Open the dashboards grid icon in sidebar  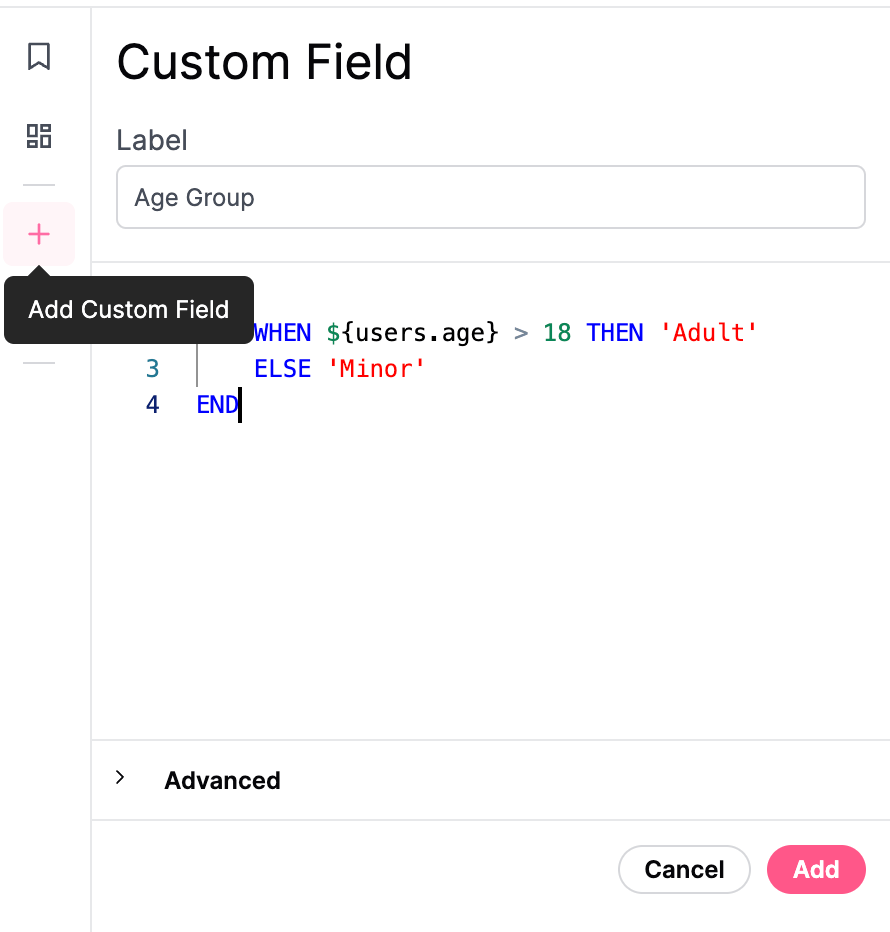coord(39,136)
